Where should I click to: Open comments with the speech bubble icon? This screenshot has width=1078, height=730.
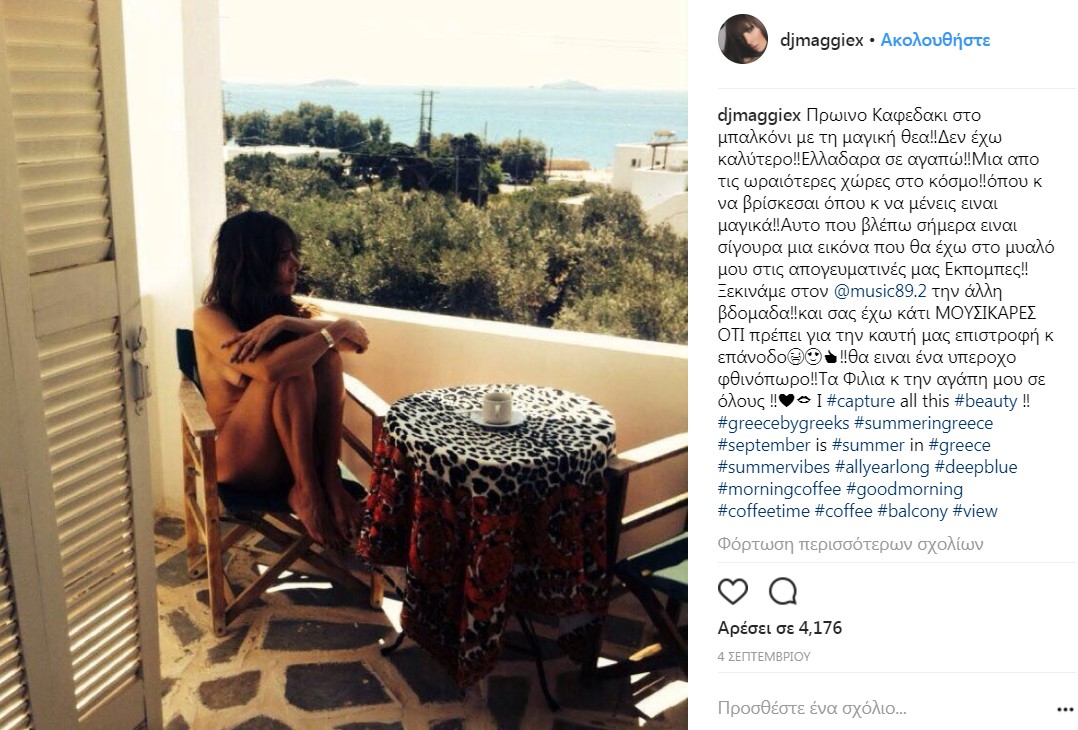(x=782, y=591)
